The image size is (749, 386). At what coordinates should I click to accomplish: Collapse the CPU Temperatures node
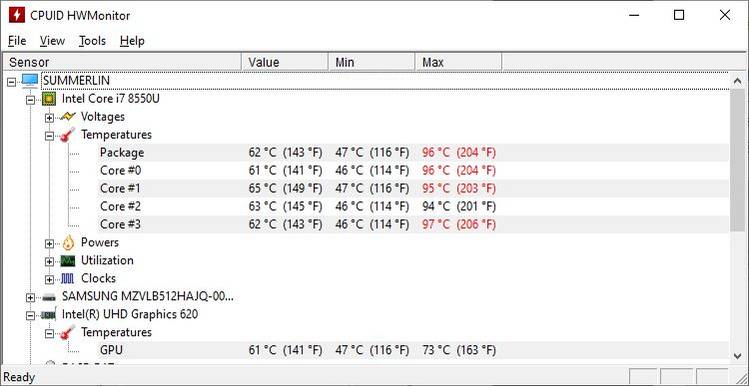pyautogui.click(x=49, y=136)
